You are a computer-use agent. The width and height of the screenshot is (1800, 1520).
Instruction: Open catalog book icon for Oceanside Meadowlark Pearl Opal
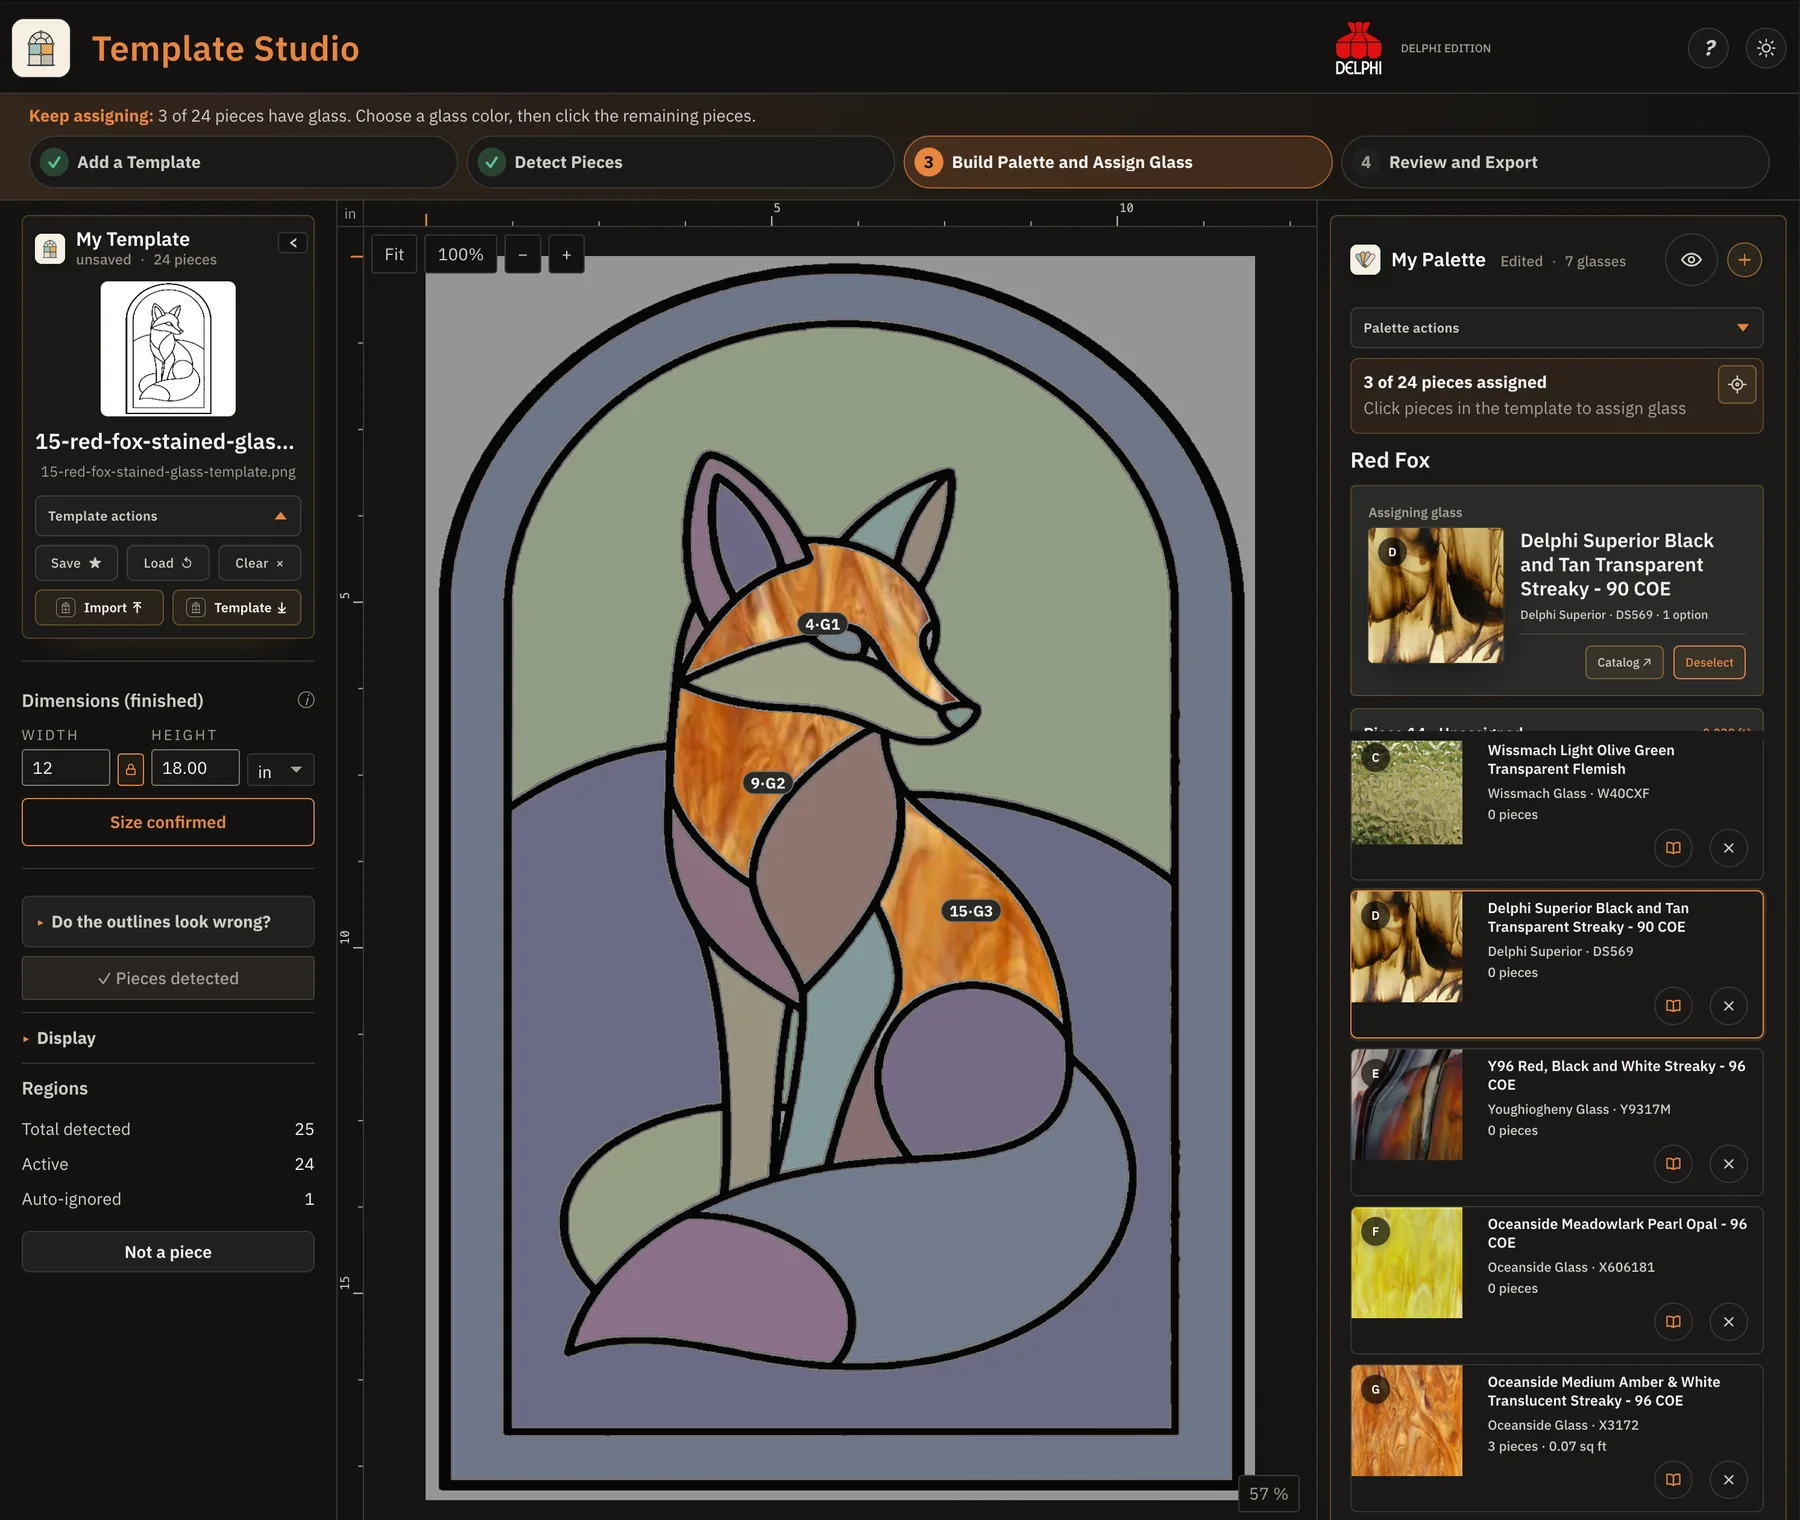point(1673,1322)
